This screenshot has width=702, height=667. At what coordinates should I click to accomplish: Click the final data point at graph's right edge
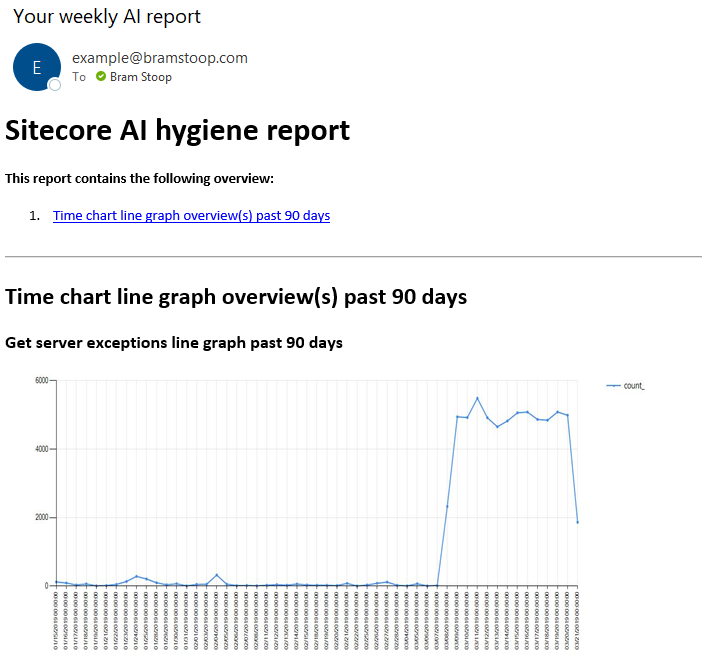click(578, 522)
